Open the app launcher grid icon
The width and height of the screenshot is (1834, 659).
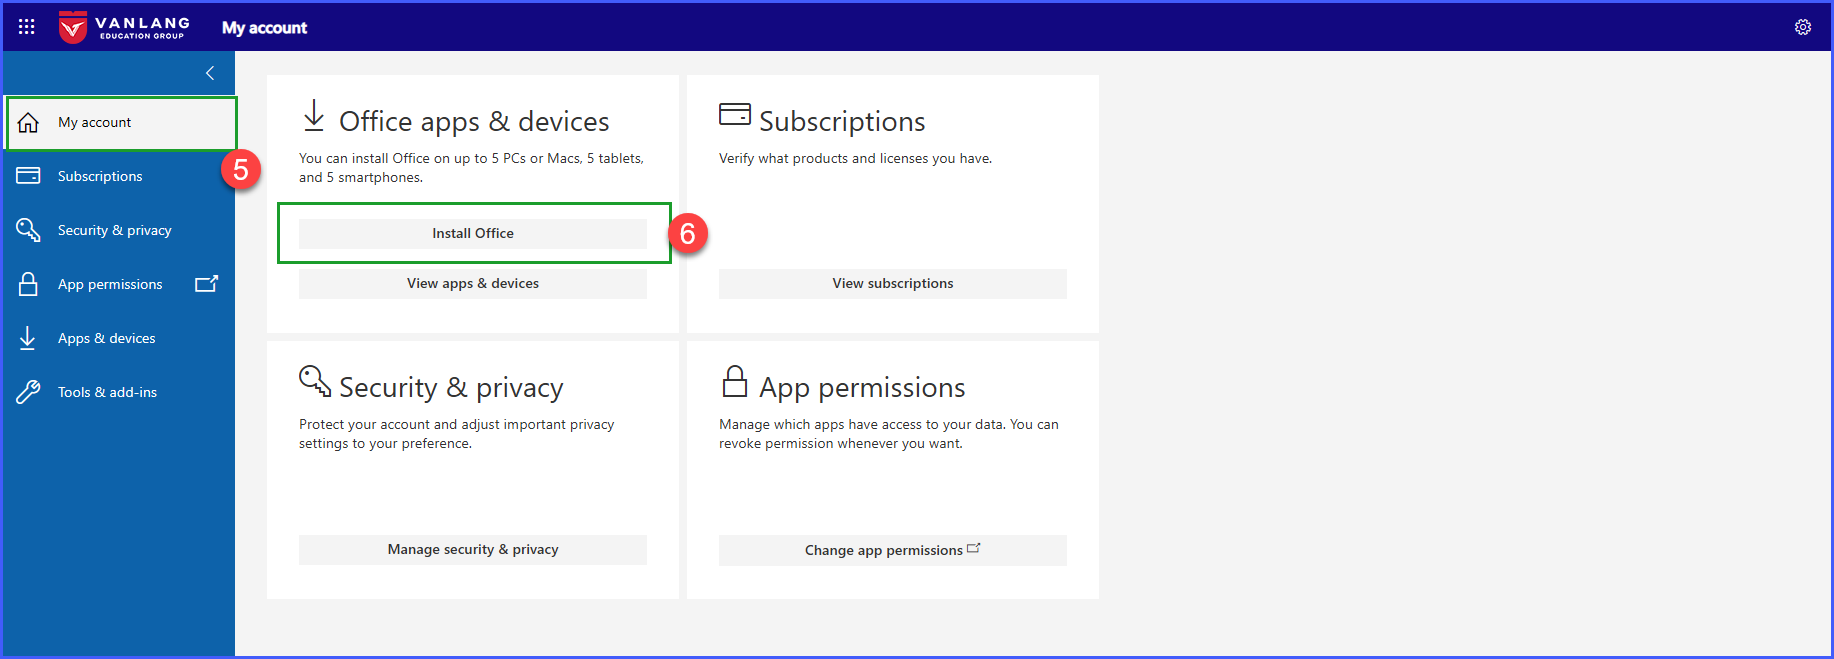click(x=27, y=27)
